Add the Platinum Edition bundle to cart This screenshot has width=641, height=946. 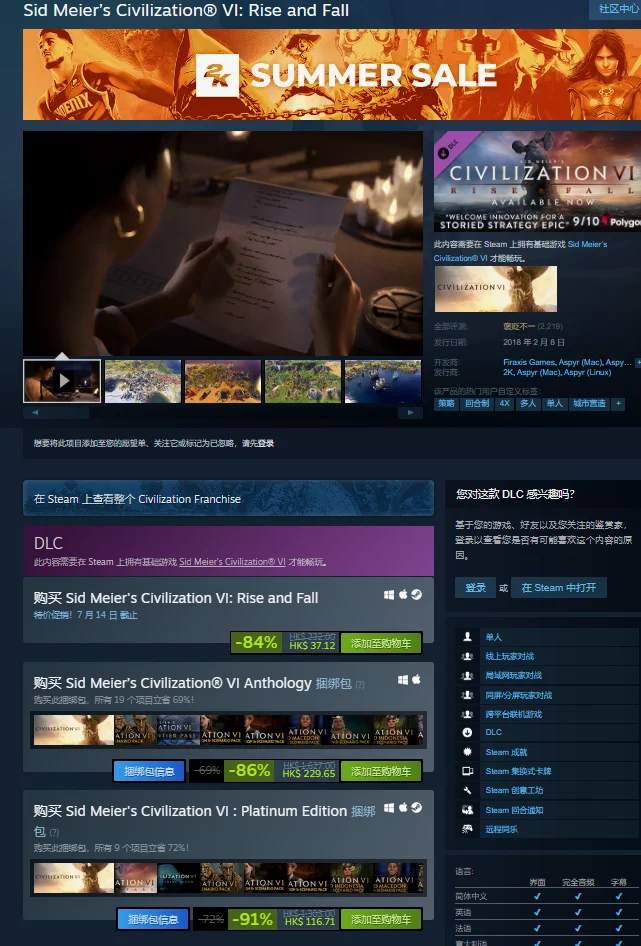click(381, 919)
